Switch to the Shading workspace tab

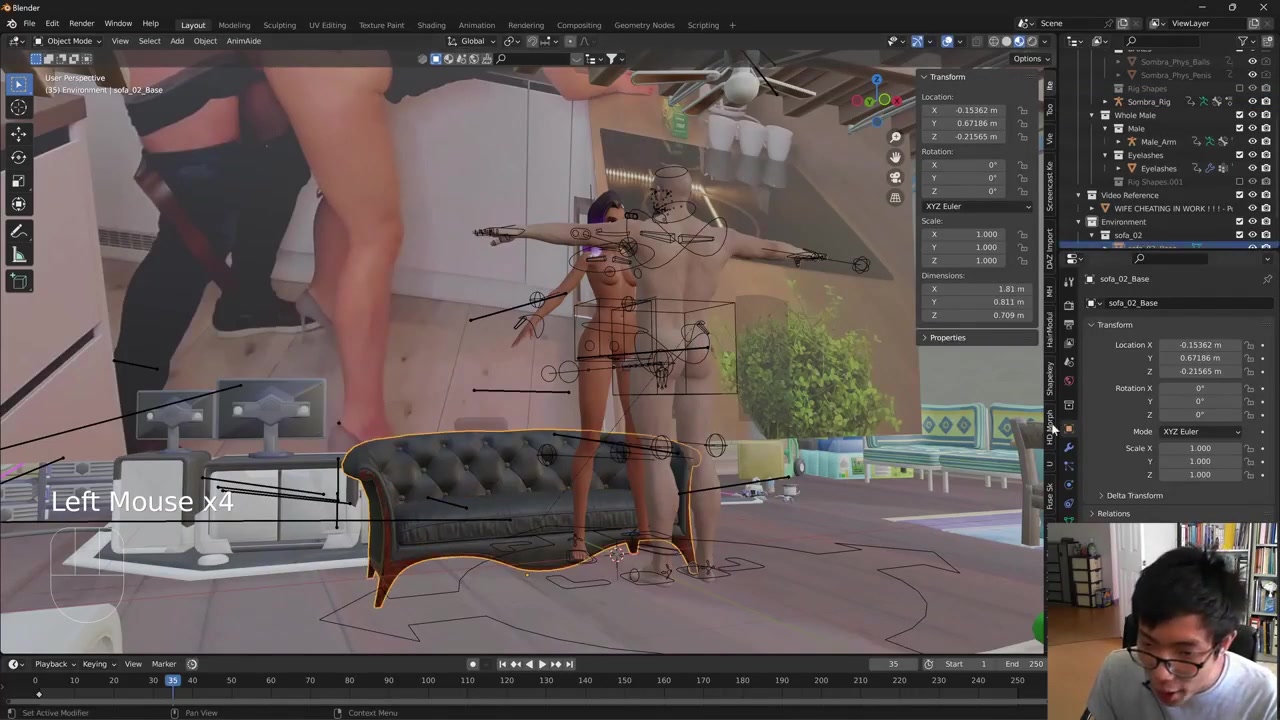coord(431,25)
